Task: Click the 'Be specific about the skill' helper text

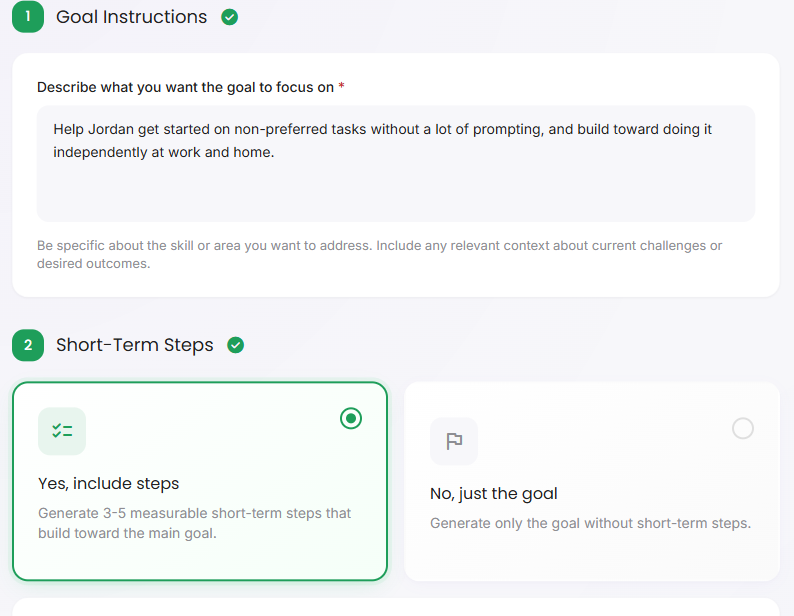Action: click(x=379, y=254)
